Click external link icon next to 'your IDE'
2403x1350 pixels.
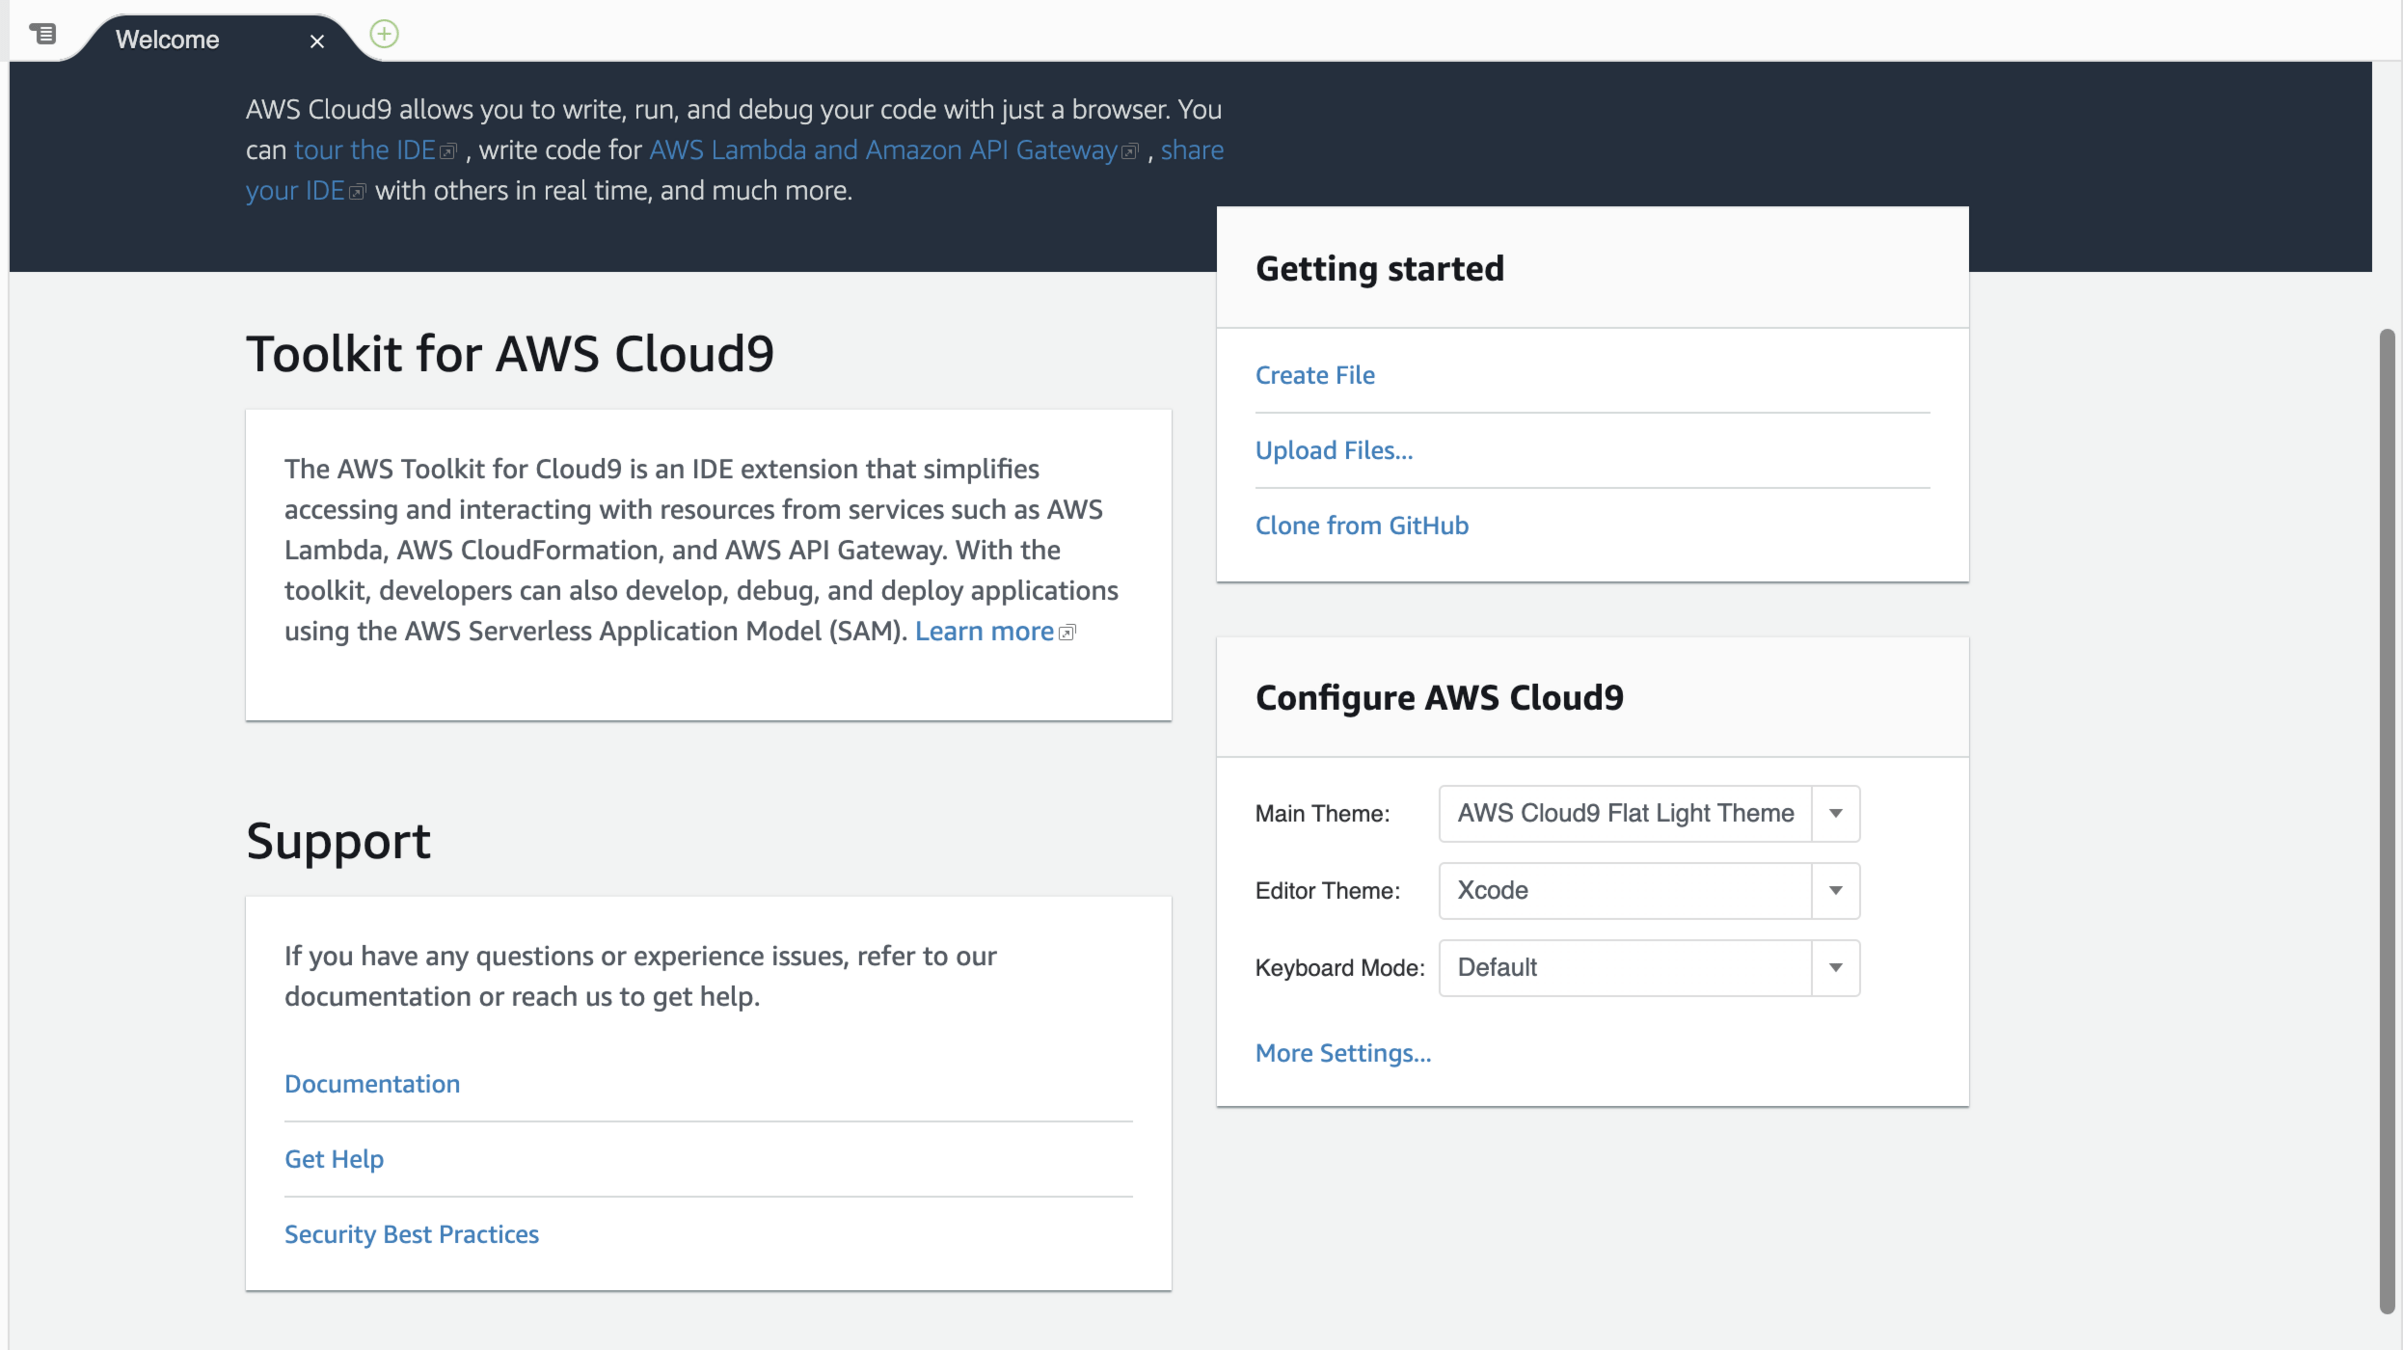357,192
